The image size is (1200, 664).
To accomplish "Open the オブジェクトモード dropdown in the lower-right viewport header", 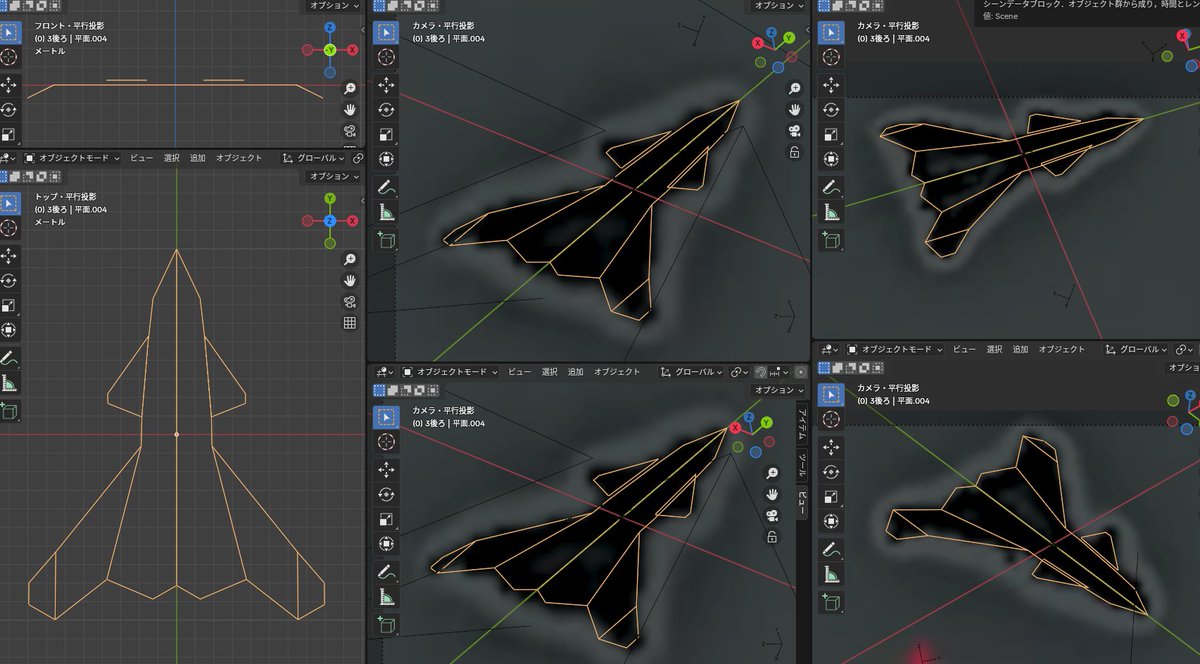I will click(895, 349).
